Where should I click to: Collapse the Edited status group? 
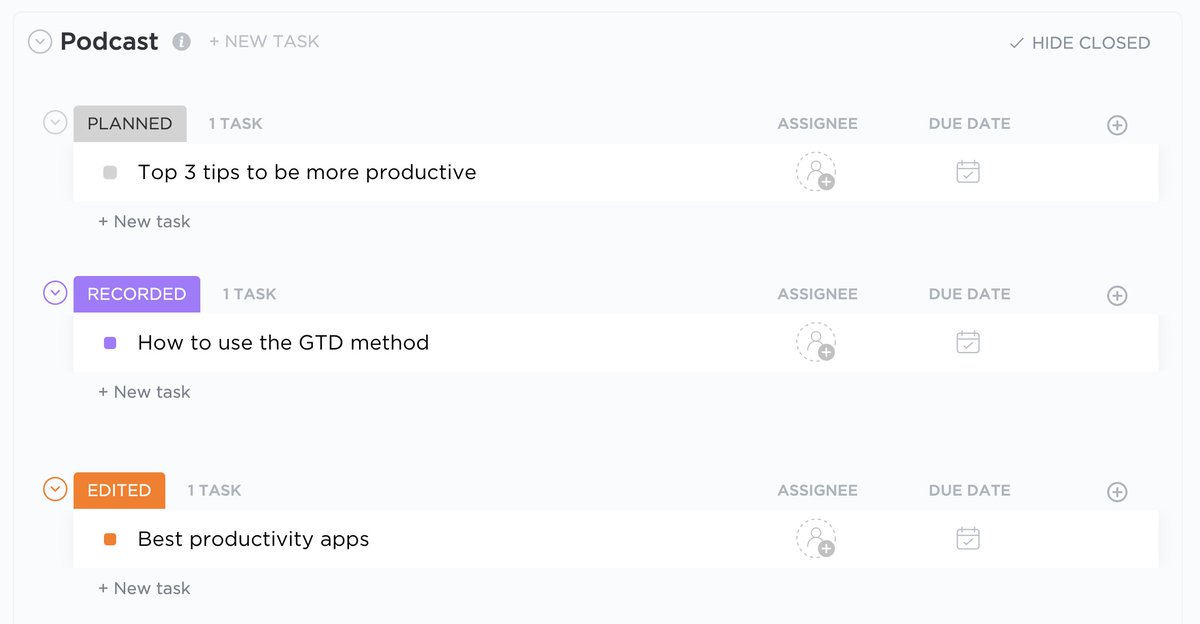click(x=55, y=489)
